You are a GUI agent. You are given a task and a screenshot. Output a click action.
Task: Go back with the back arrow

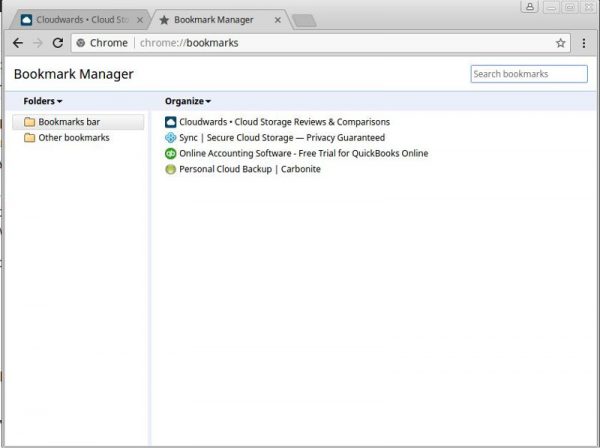(18, 43)
